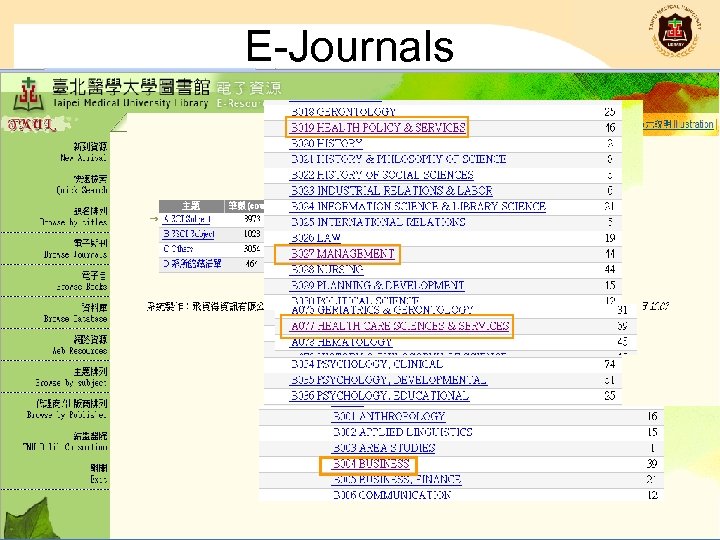Viewport: 720px width, 540px height.
Task: Select Browse Database in the sidebar
Action: (x=76, y=313)
